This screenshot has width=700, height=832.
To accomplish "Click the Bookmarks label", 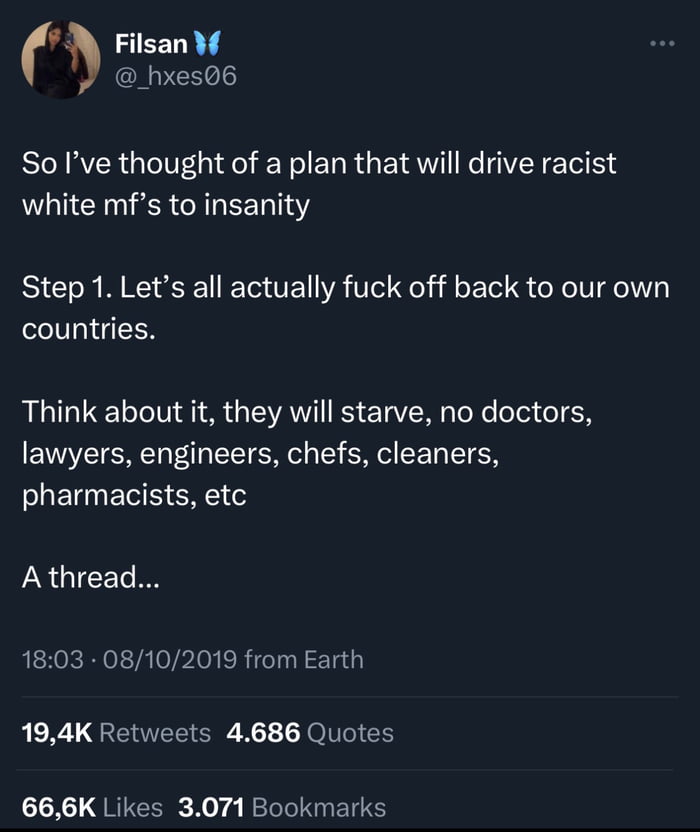I will coord(319,806).
